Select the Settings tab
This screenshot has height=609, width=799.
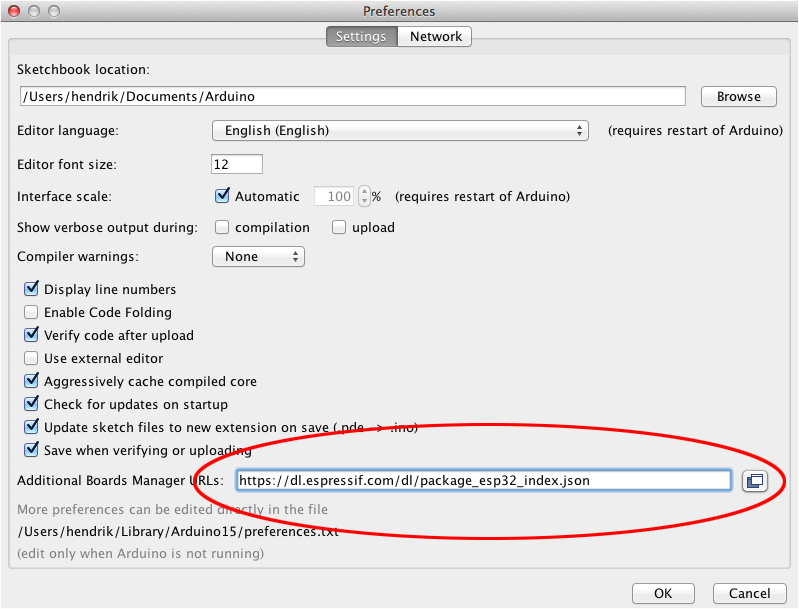click(x=361, y=37)
